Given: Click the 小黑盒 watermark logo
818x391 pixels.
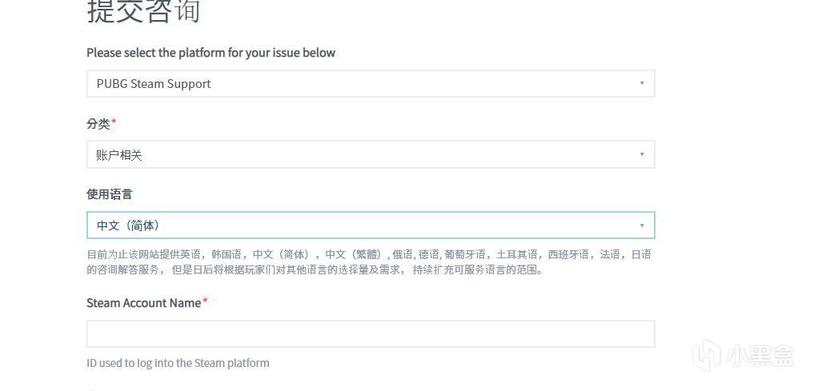Looking at the screenshot, I should click(x=706, y=356).
